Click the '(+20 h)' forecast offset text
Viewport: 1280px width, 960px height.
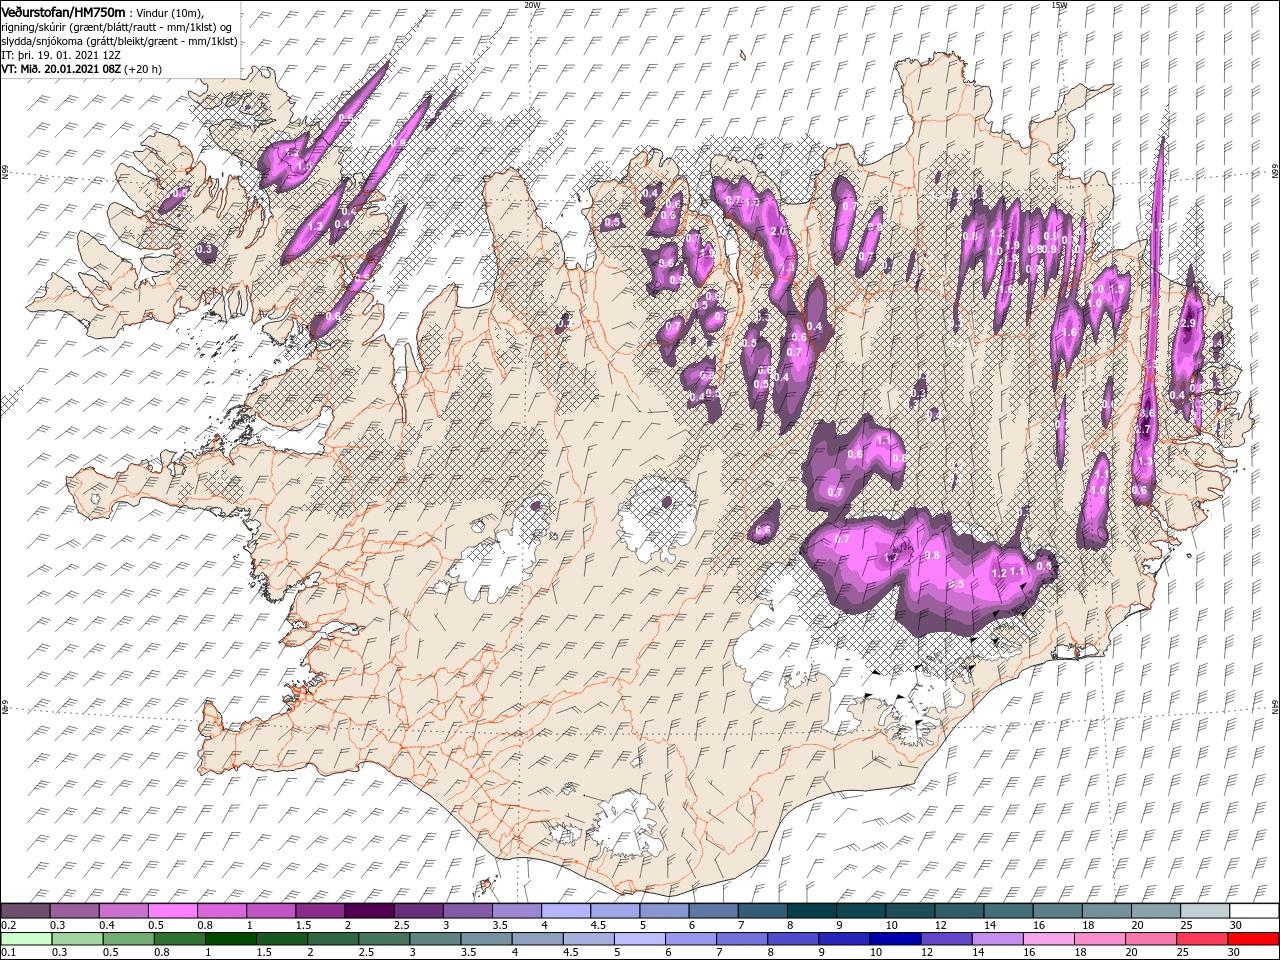pyautogui.click(x=143, y=69)
